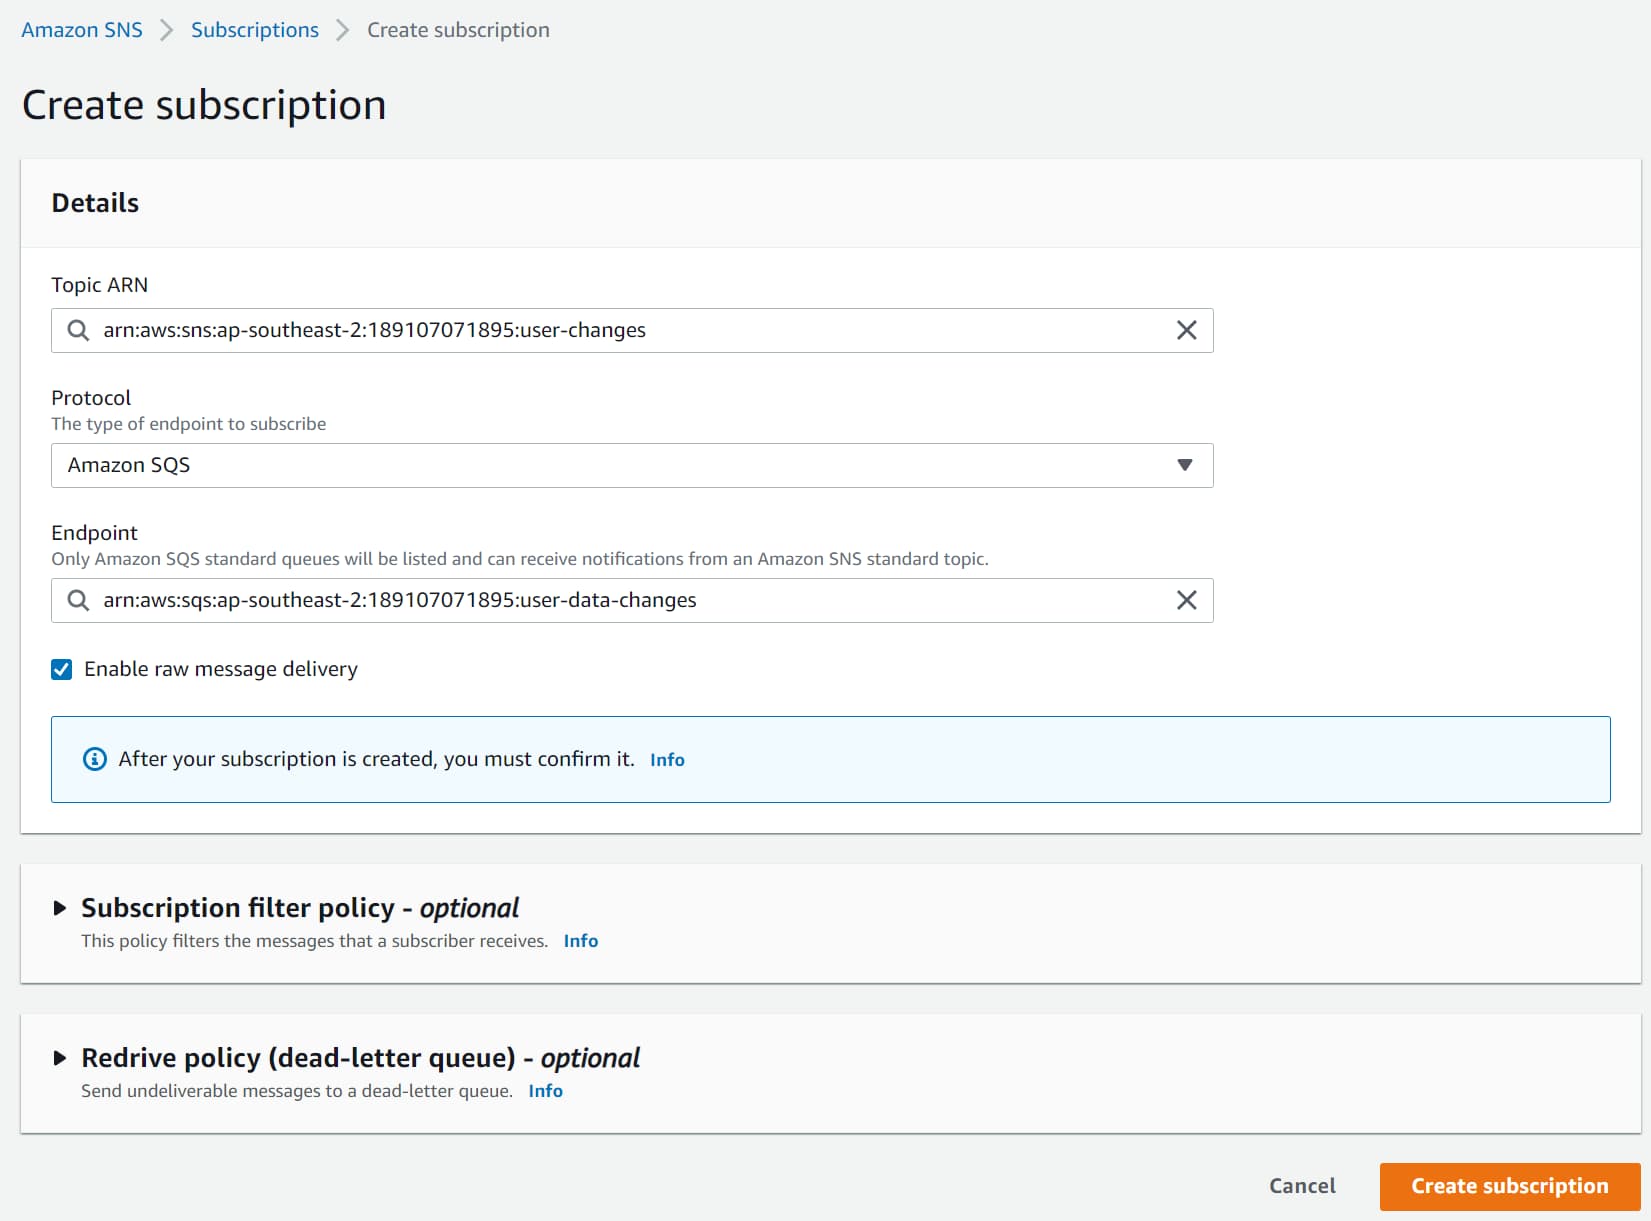Image resolution: width=1651 pixels, height=1221 pixels.
Task: Click the Details panel heading
Action: [x=95, y=203]
